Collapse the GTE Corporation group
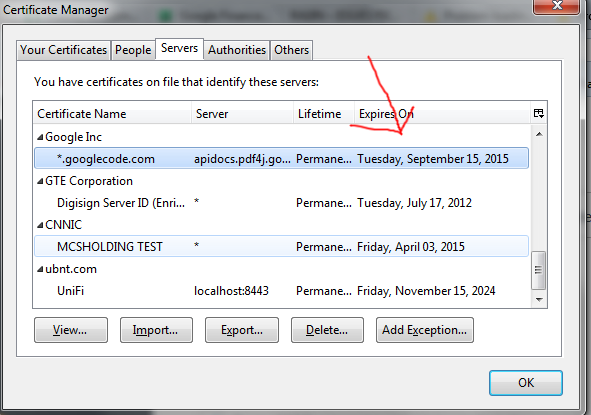Screen dimensions: 591x415 (40, 182)
